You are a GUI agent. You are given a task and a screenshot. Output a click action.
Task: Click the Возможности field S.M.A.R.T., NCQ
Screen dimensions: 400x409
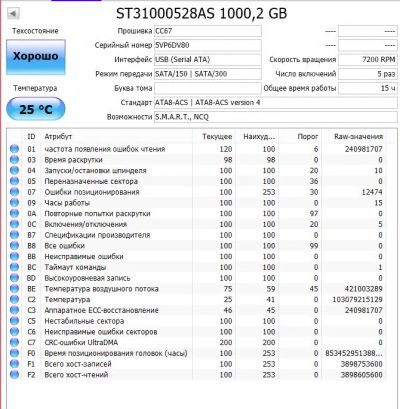tap(276, 117)
